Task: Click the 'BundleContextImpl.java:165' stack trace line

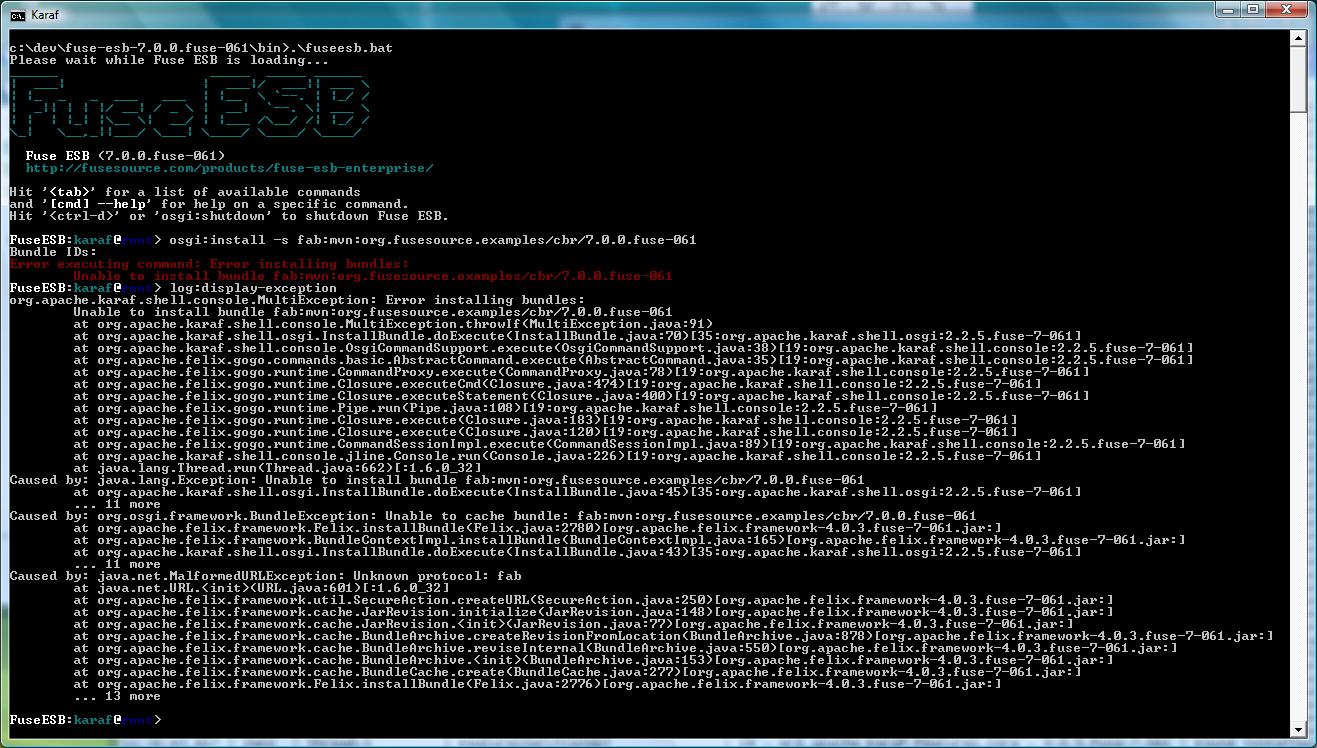Action: click(x=629, y=540)
